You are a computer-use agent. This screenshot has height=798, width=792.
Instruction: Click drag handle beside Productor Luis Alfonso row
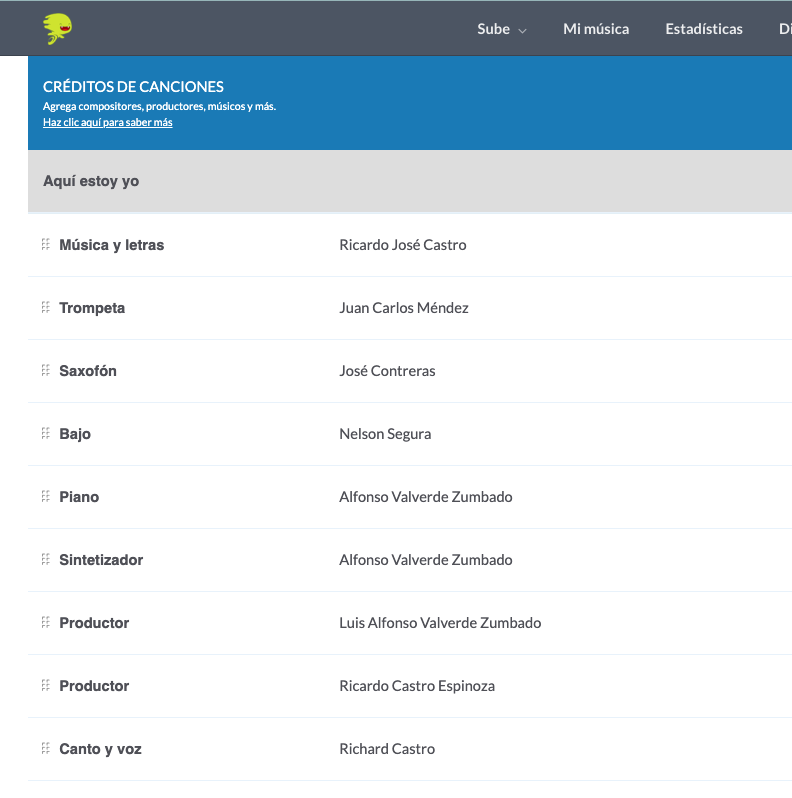46,623
